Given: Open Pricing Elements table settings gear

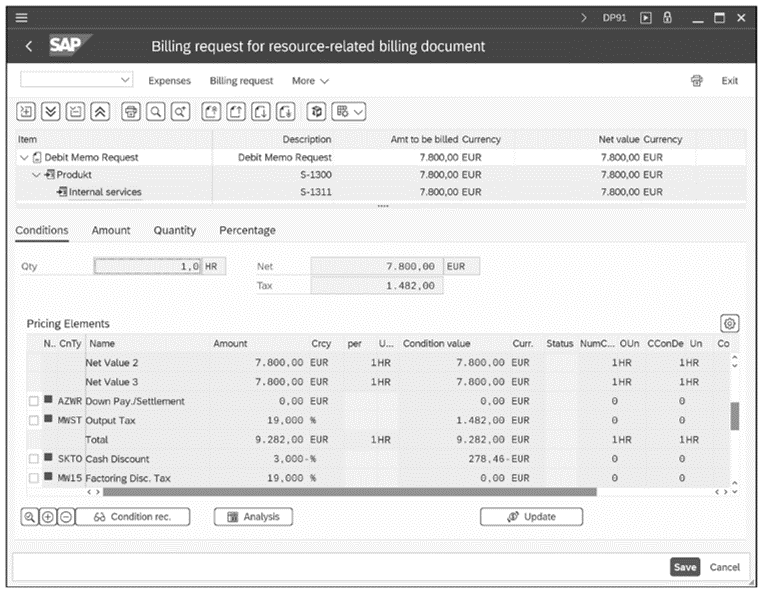Looking at the screenshot, I should pyautogui.click(x=729, y=324).
